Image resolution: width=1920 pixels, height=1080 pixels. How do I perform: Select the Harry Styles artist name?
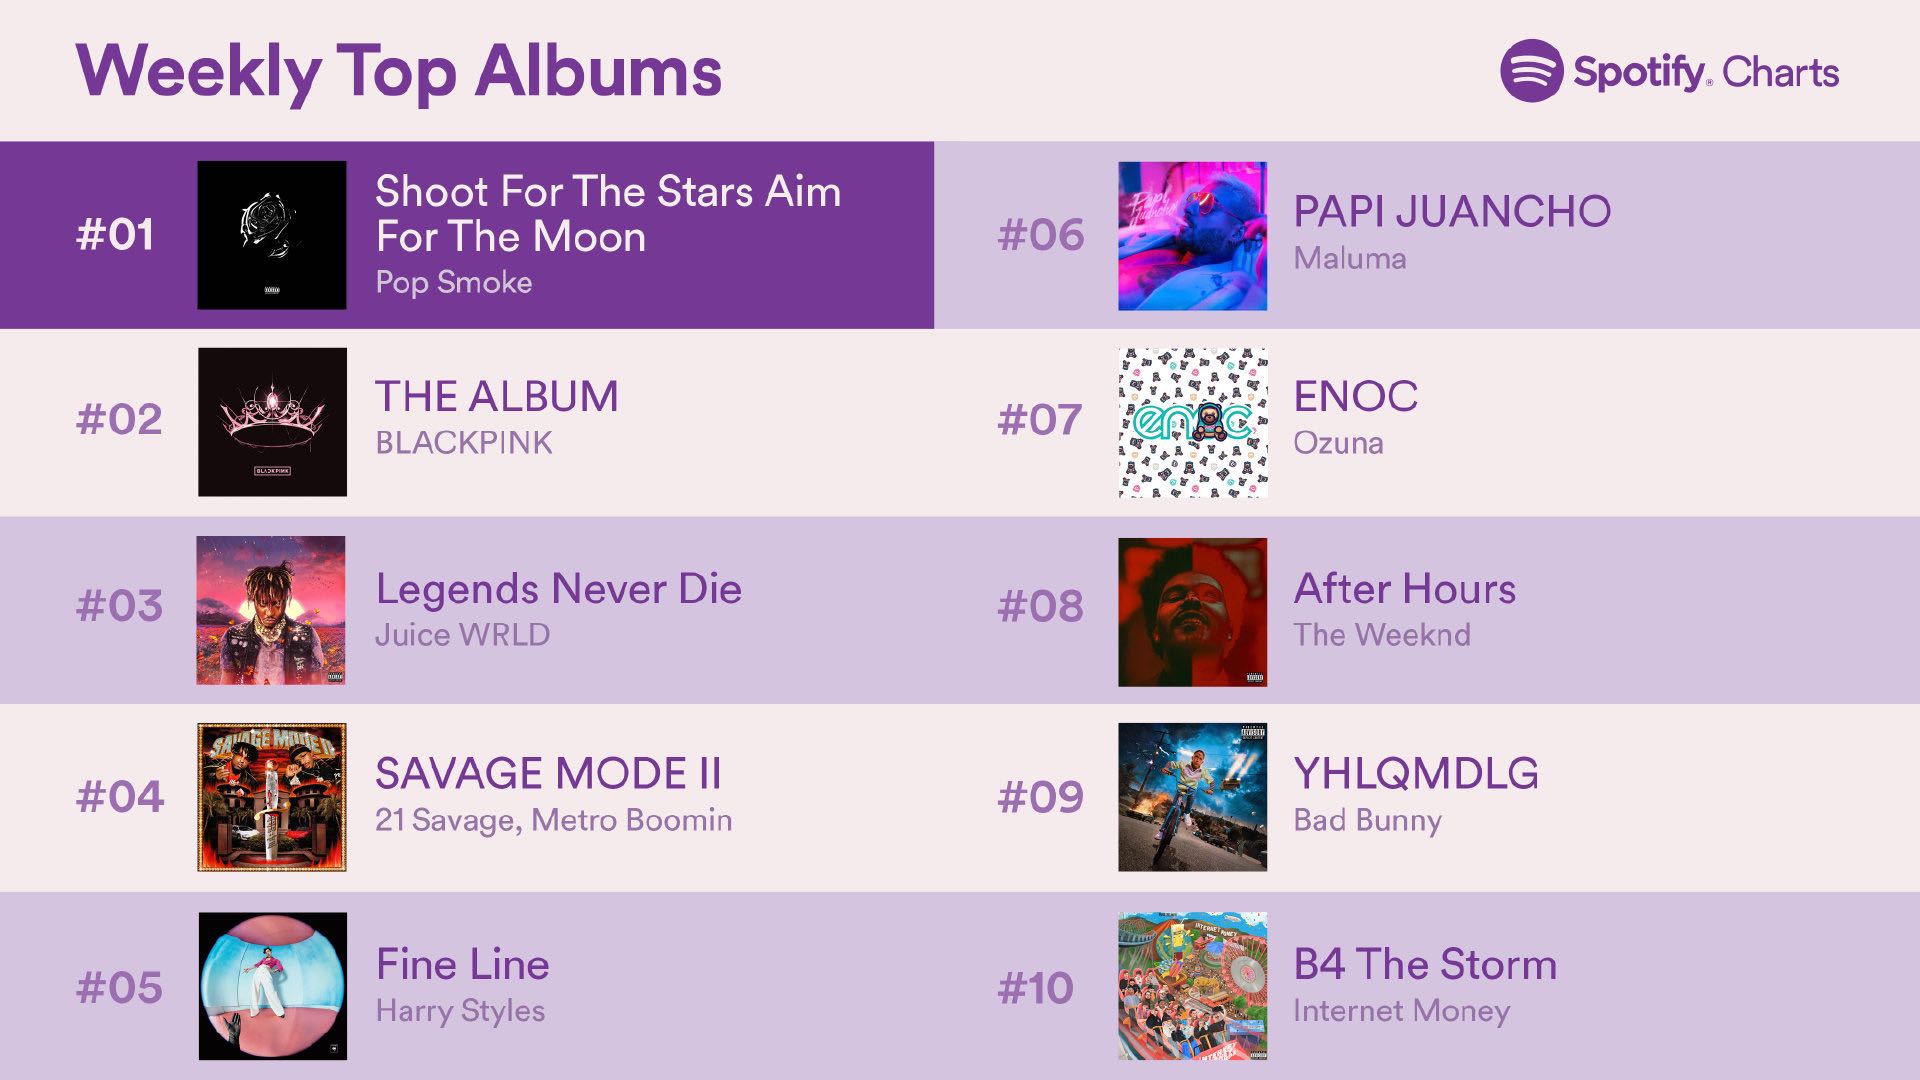point(460,1011)
